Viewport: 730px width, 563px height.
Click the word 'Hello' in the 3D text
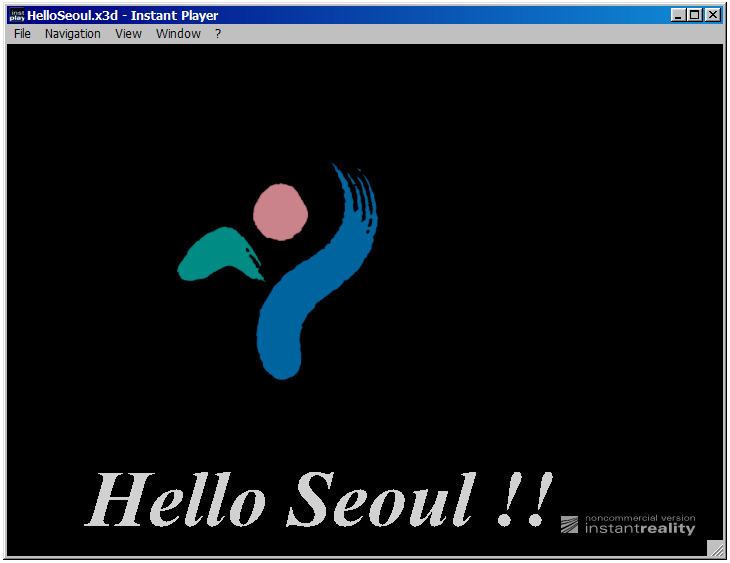point(177,499)
